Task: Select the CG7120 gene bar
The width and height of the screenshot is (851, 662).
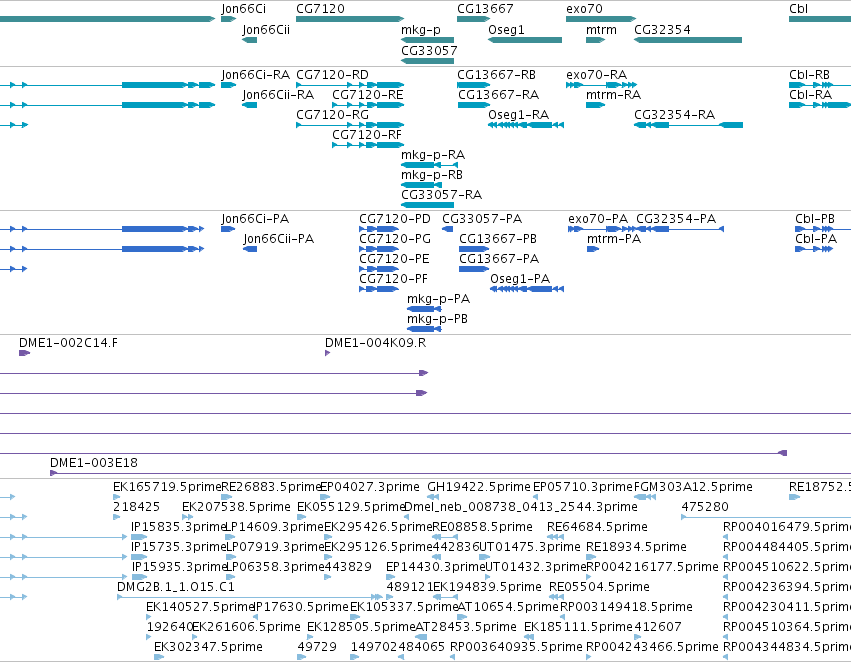Action: [x=350, y=19]
